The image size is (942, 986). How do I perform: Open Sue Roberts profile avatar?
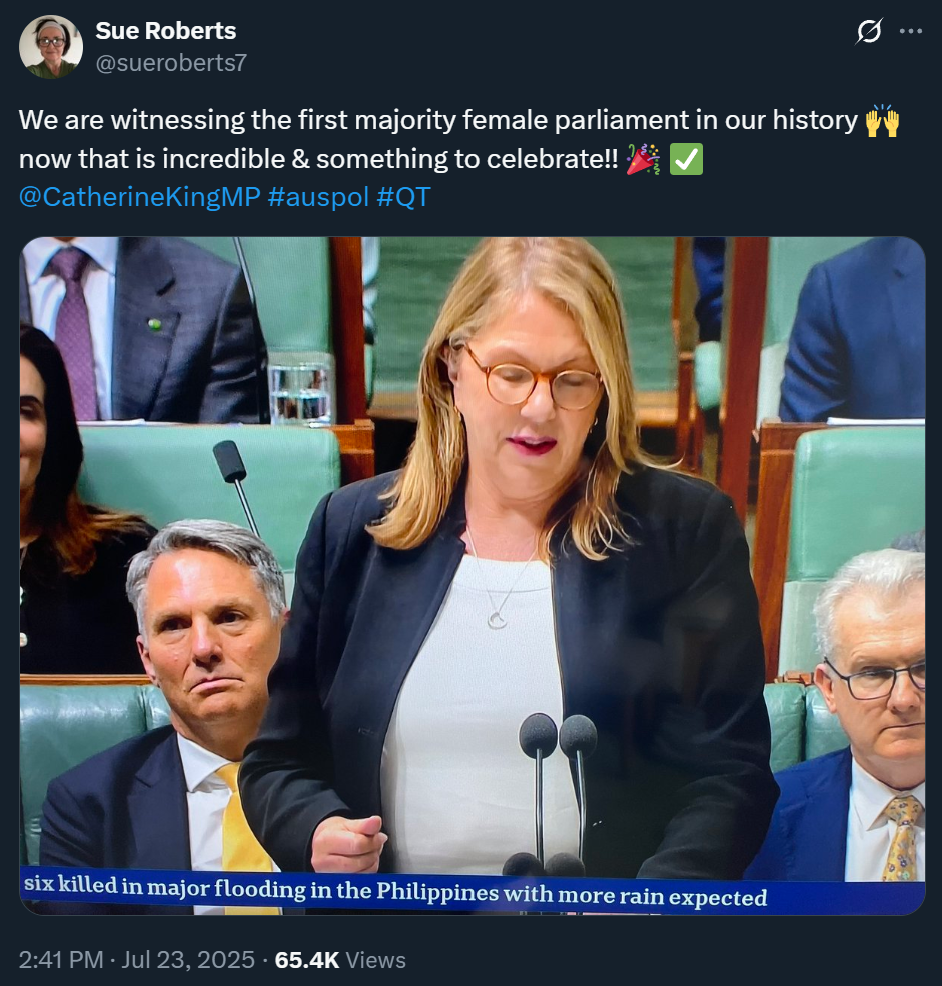click(51, 47)
